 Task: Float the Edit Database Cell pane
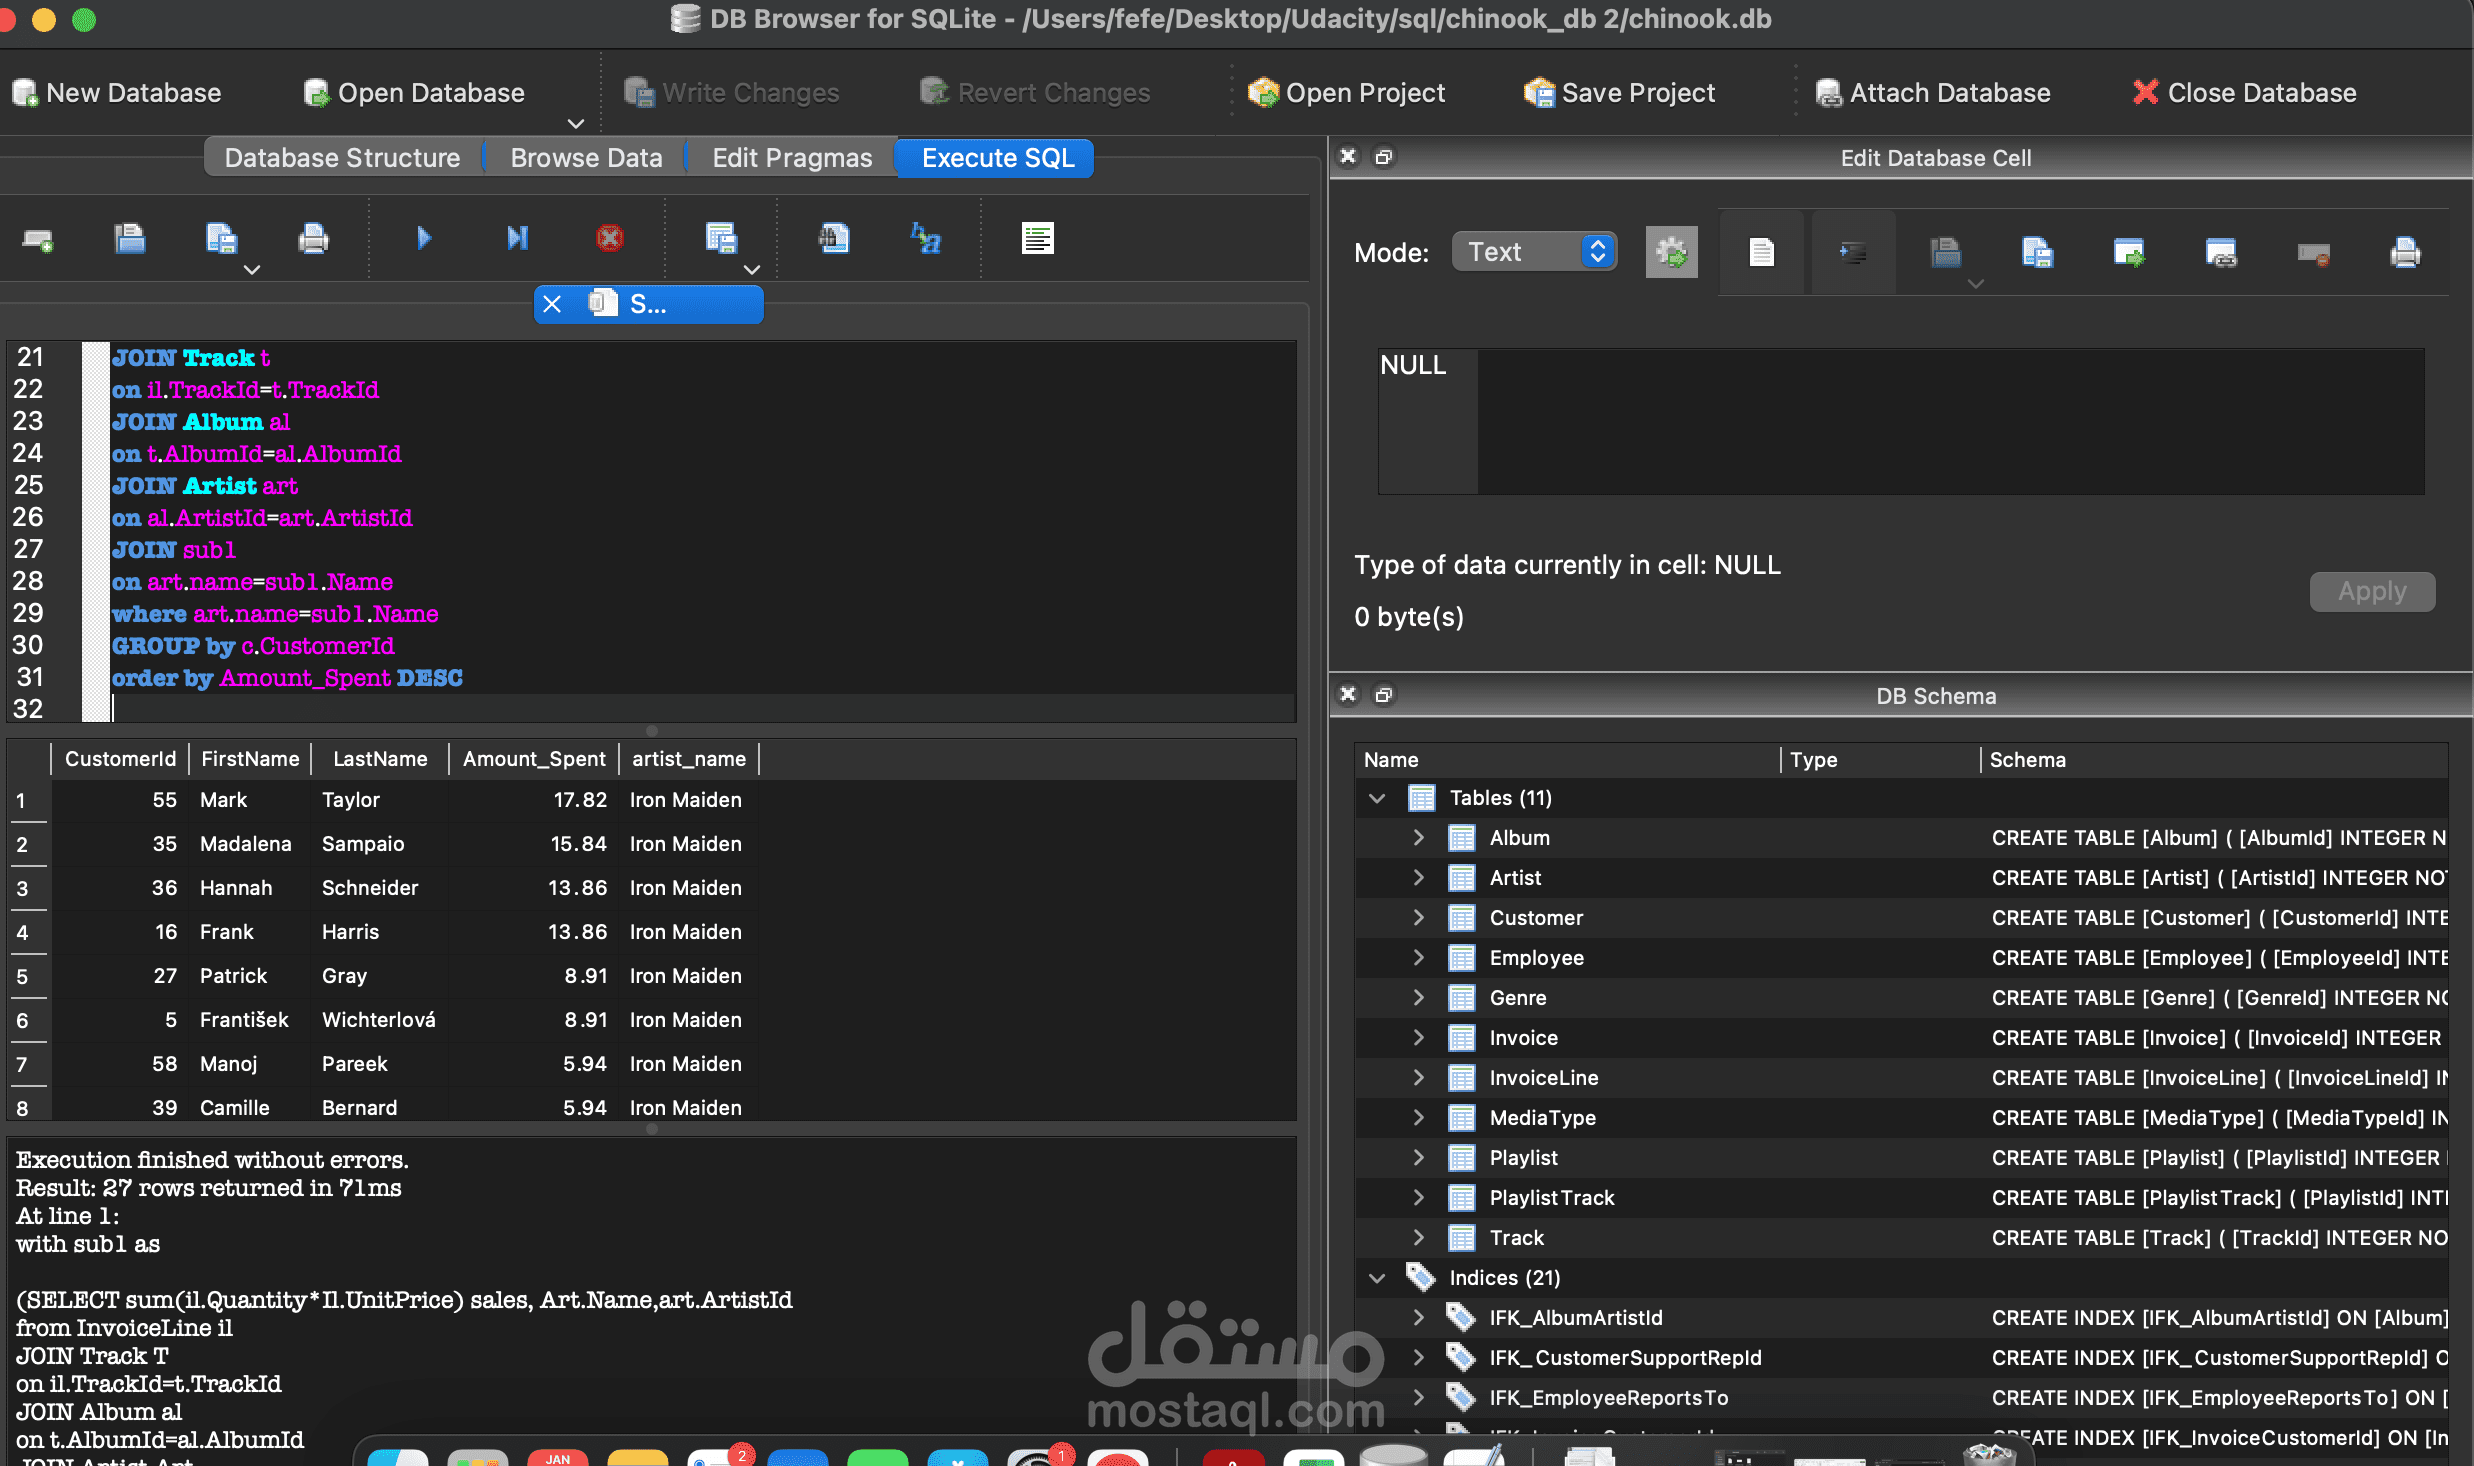[x=1384, y=157]
